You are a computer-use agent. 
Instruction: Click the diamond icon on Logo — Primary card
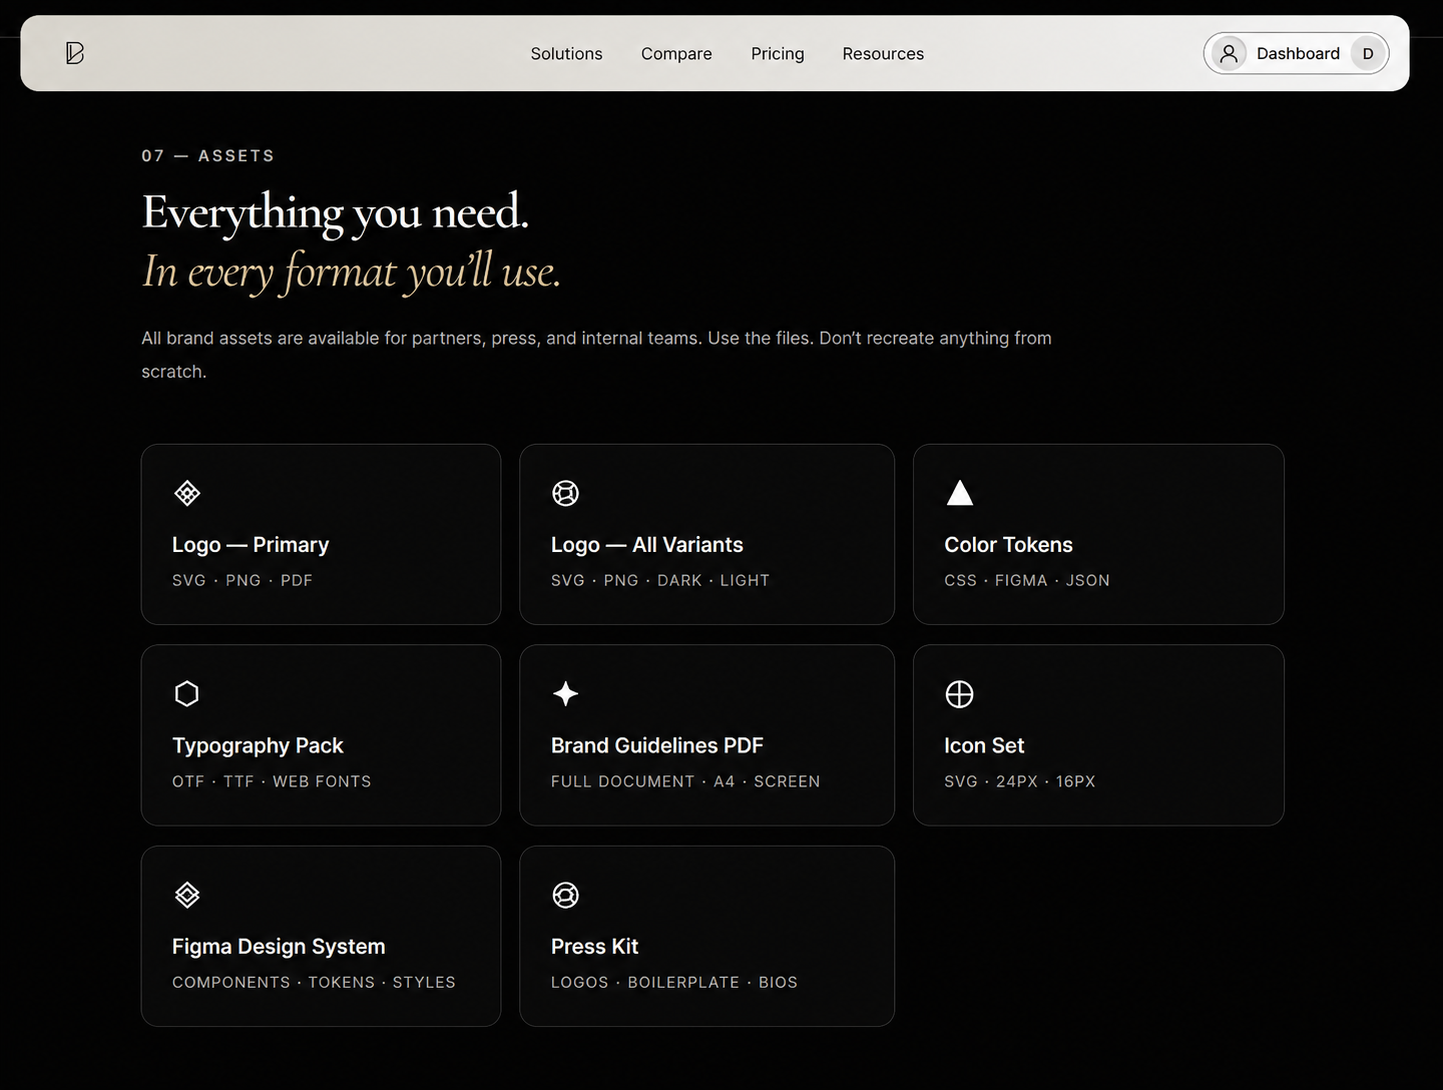click(x=187, y=493)
